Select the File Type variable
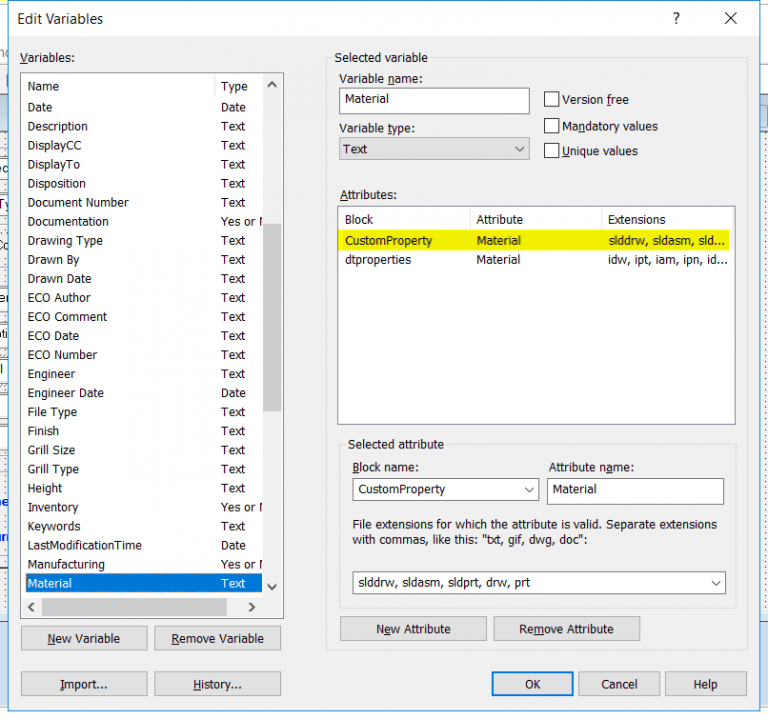Viewport: 768px width, 719px height. 144,412
